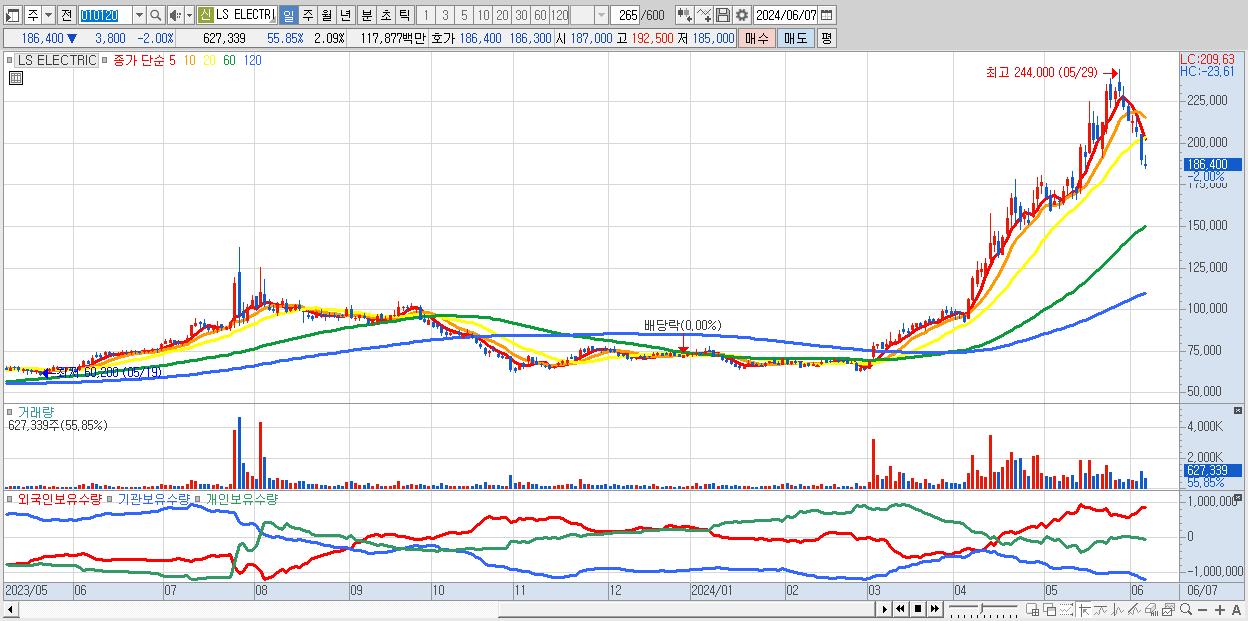Image resolution: width=1248 pixels, height=621 pixels.
Task: Click the candle count field showing 265
Action: [x=625, y=15]
